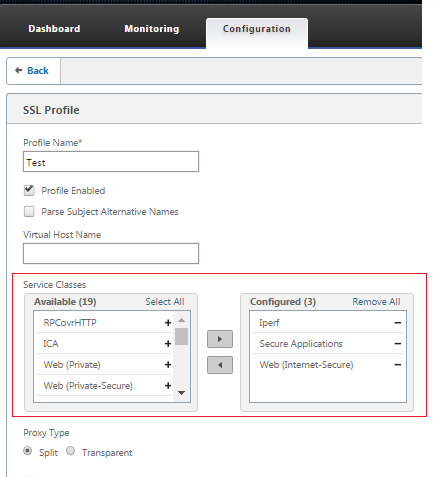
Task: Enable Parse Subject Alternative Names checkbox
Action: [x=29, y=211]
